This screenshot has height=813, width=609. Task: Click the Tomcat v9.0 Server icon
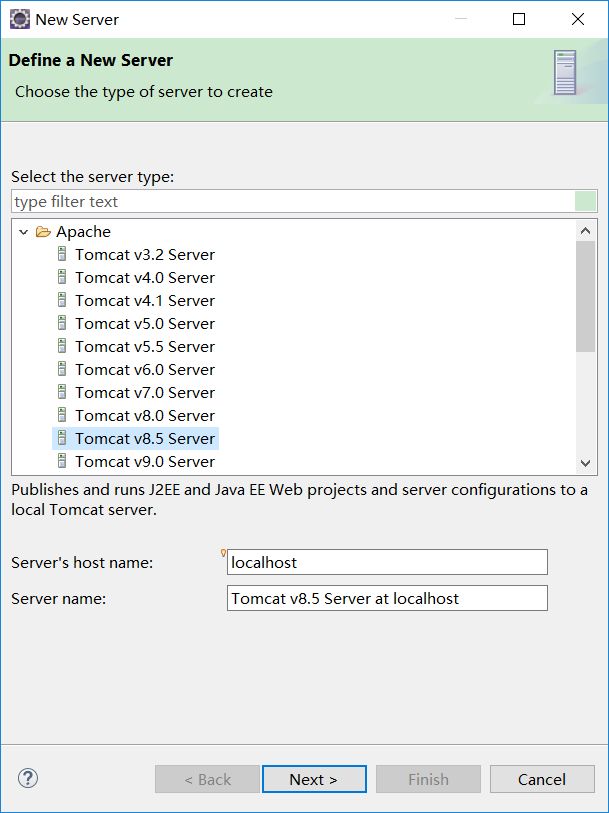(62, 461)
